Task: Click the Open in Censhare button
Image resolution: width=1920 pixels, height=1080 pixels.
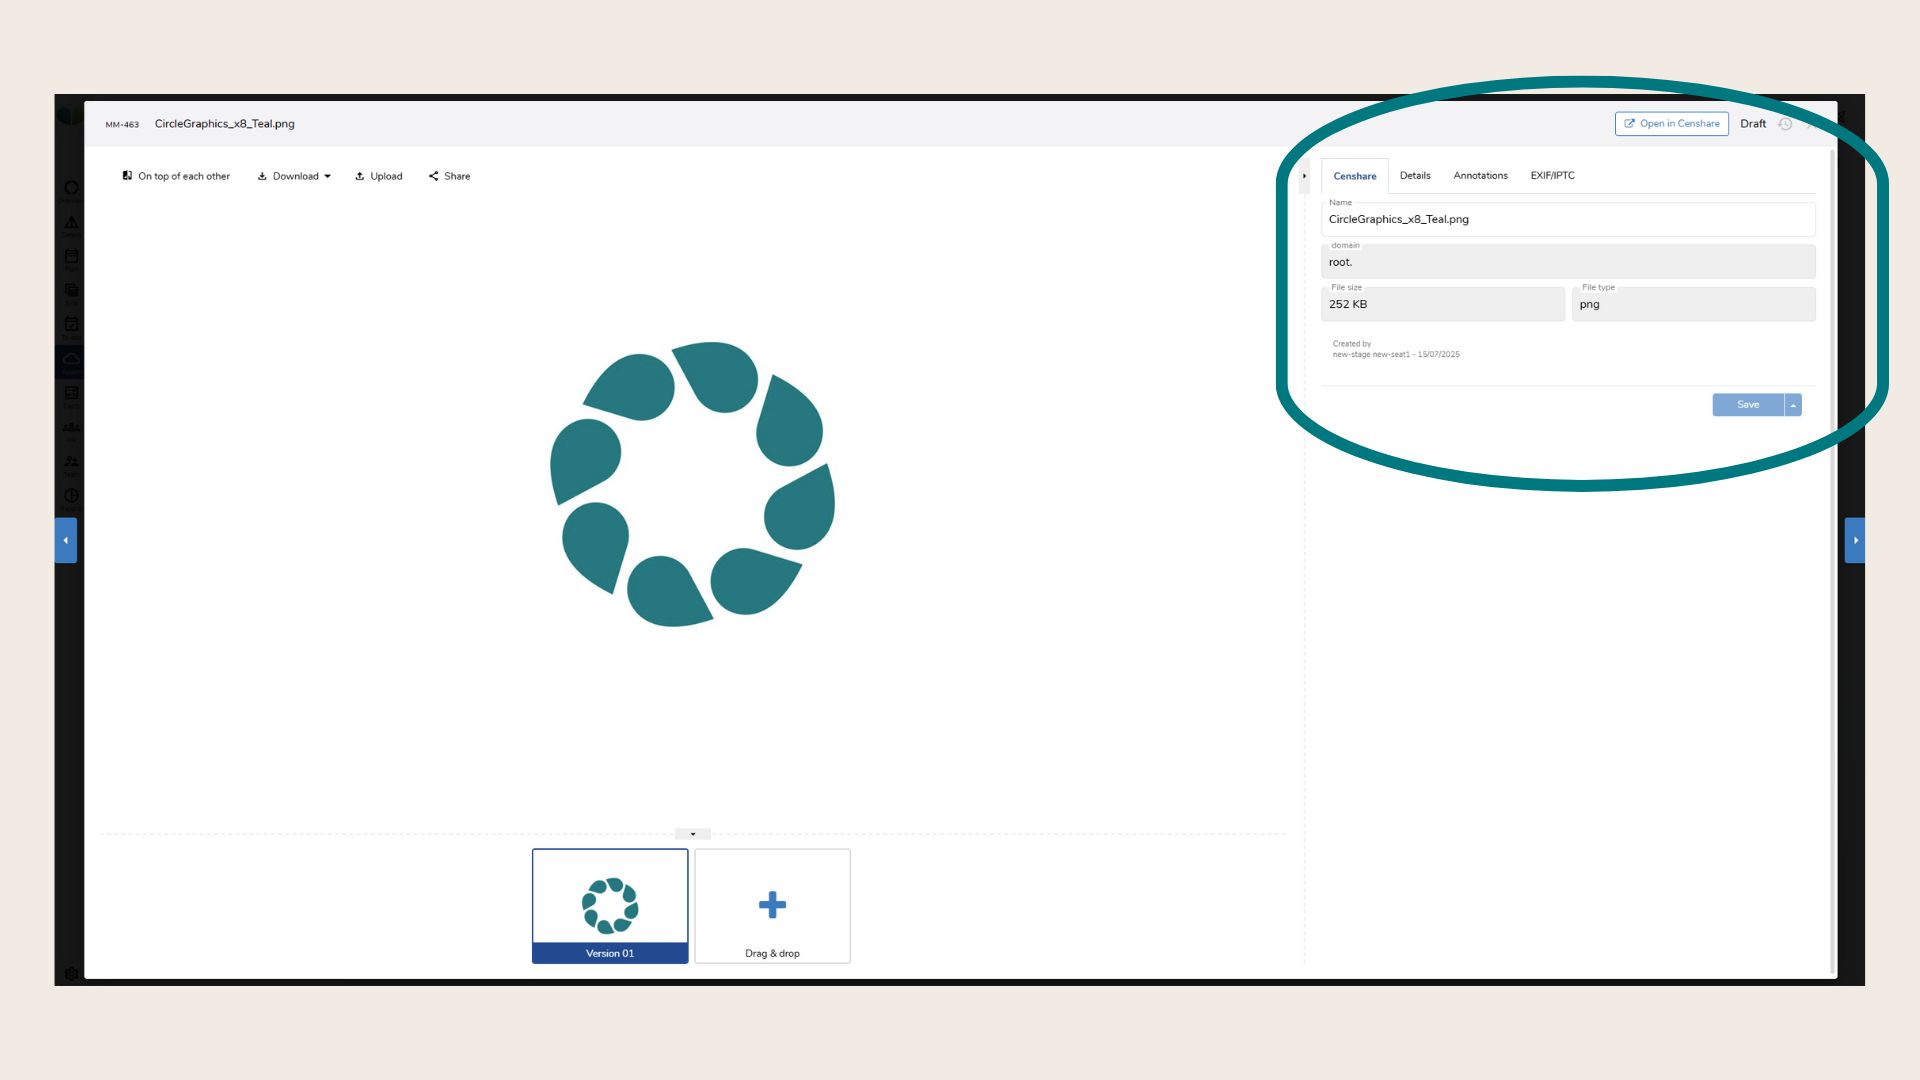Action: [1671, 124]
